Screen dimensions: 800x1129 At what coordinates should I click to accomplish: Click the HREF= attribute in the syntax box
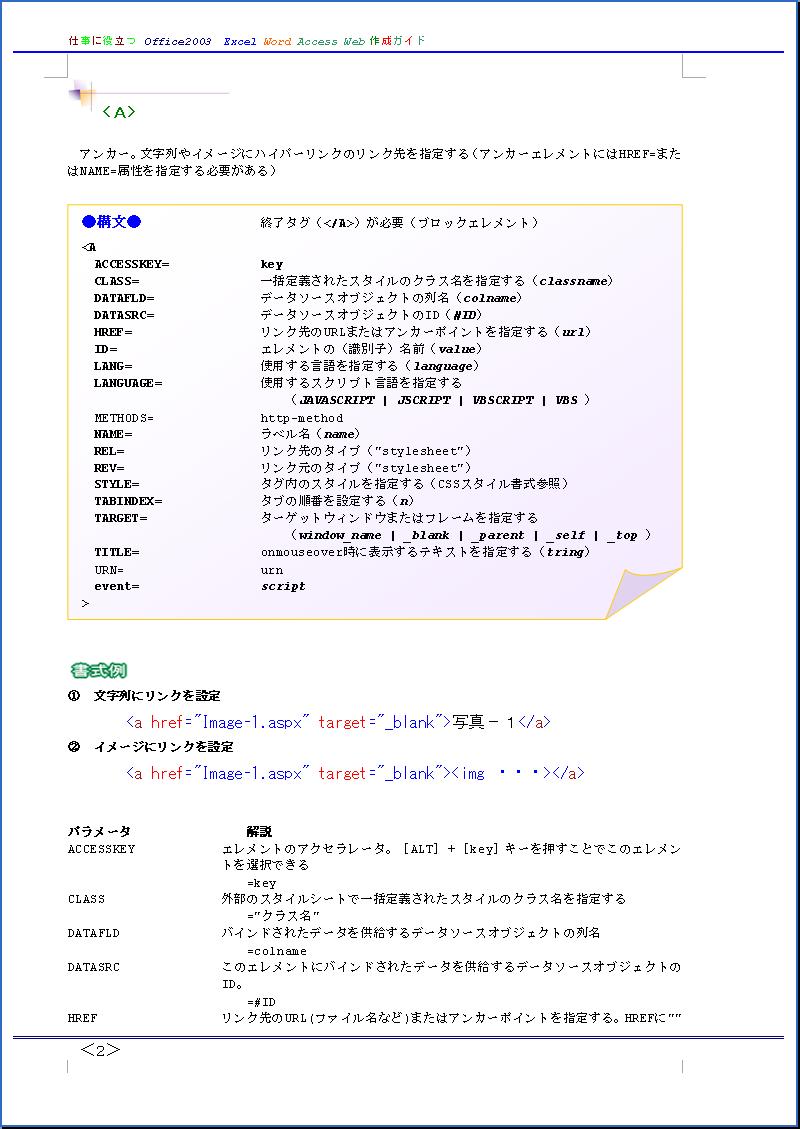113,332
